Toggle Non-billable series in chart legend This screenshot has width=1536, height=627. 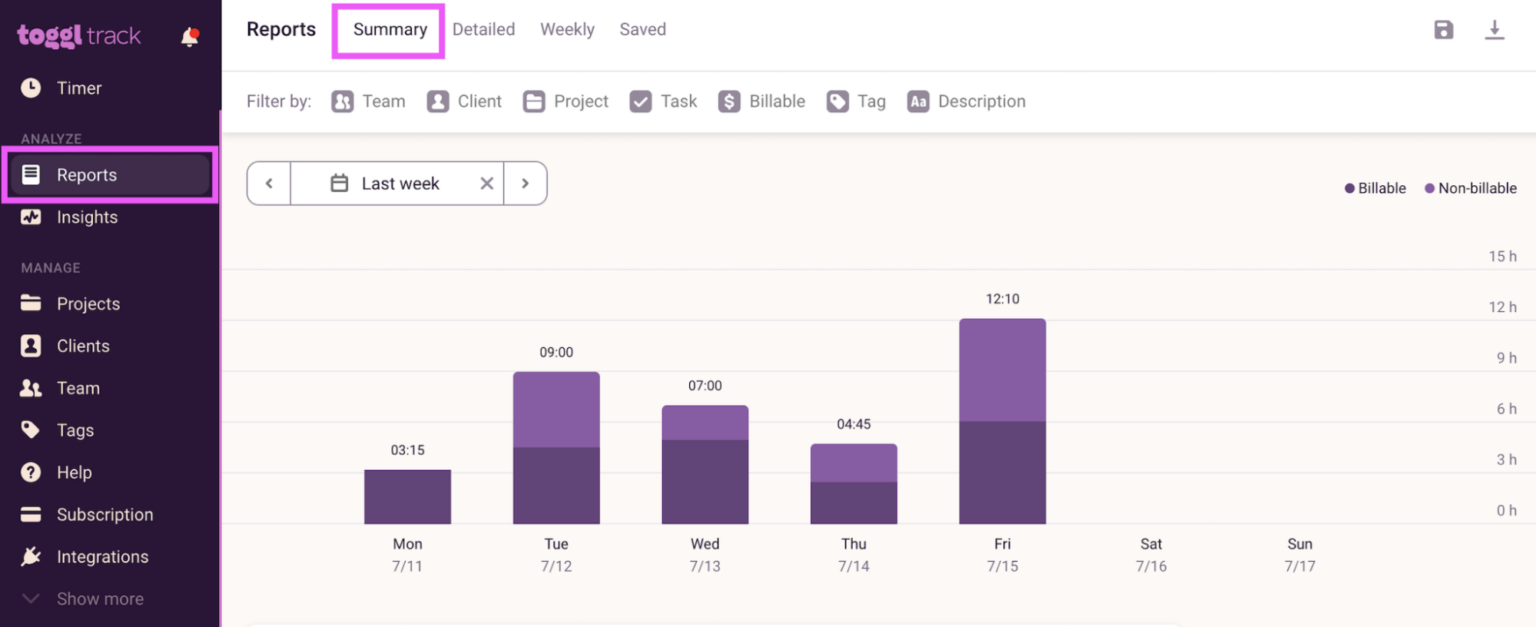[x=1470, y=188]
